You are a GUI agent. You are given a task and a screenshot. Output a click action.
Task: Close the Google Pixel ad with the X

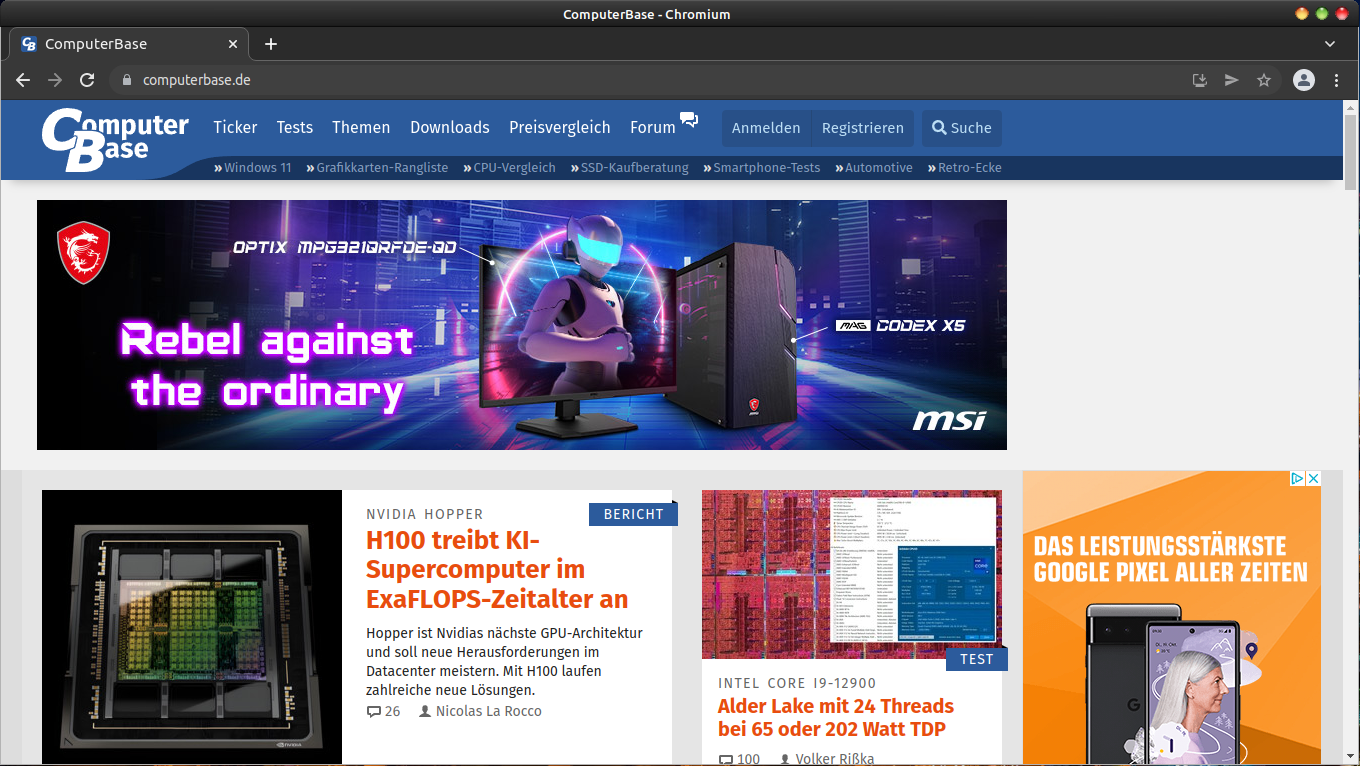pyautogui.click(x=1314, y=479)
